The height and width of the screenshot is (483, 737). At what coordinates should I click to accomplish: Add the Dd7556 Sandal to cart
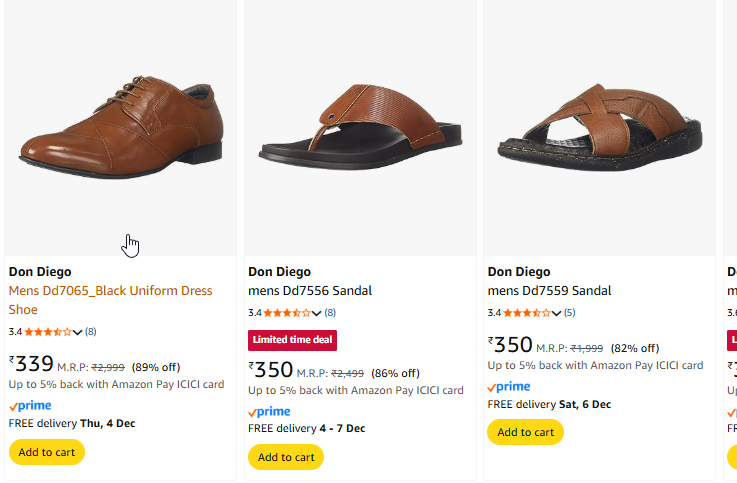(286, 457)
